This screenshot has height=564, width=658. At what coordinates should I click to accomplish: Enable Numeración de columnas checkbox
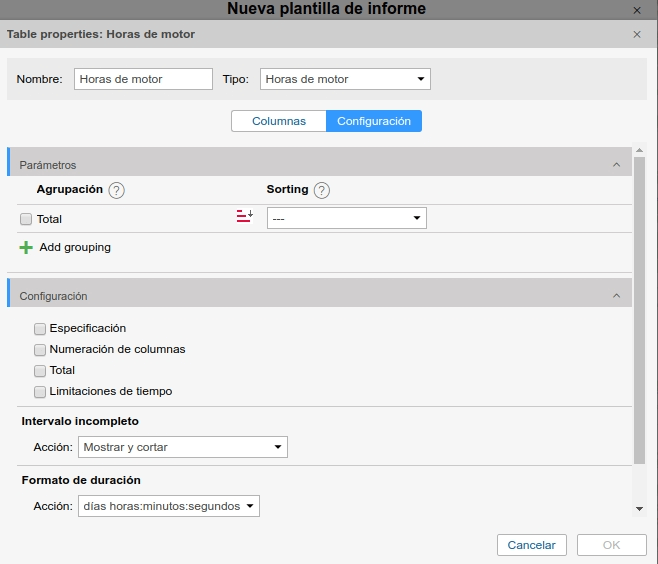40,350
